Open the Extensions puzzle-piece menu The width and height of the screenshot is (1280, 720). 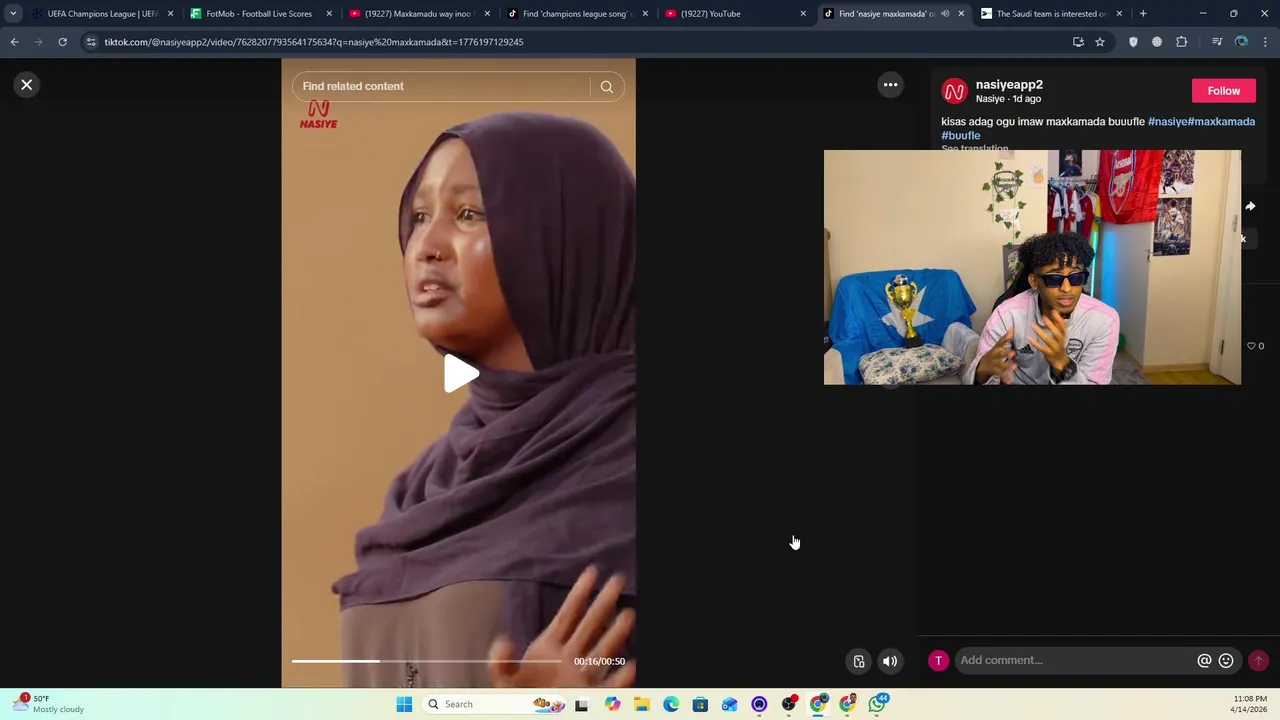point(1182,42)
